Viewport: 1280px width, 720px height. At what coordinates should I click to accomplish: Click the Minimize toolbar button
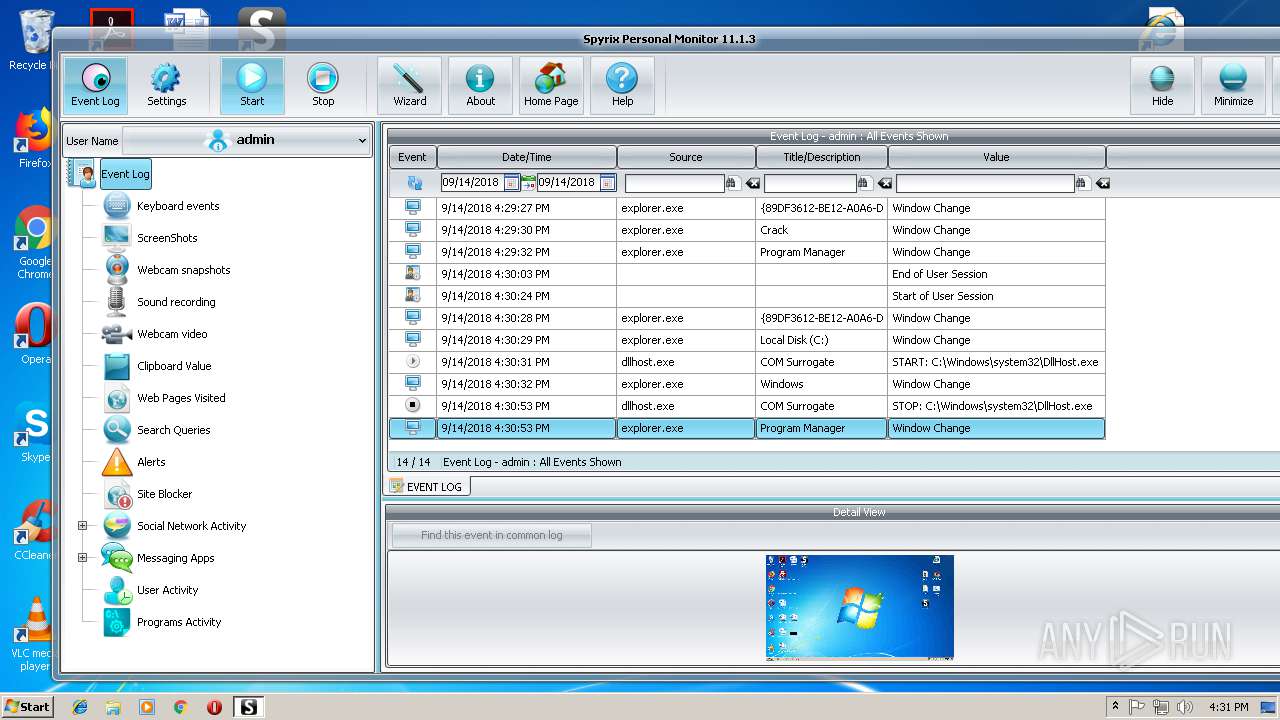[1233, 85]
